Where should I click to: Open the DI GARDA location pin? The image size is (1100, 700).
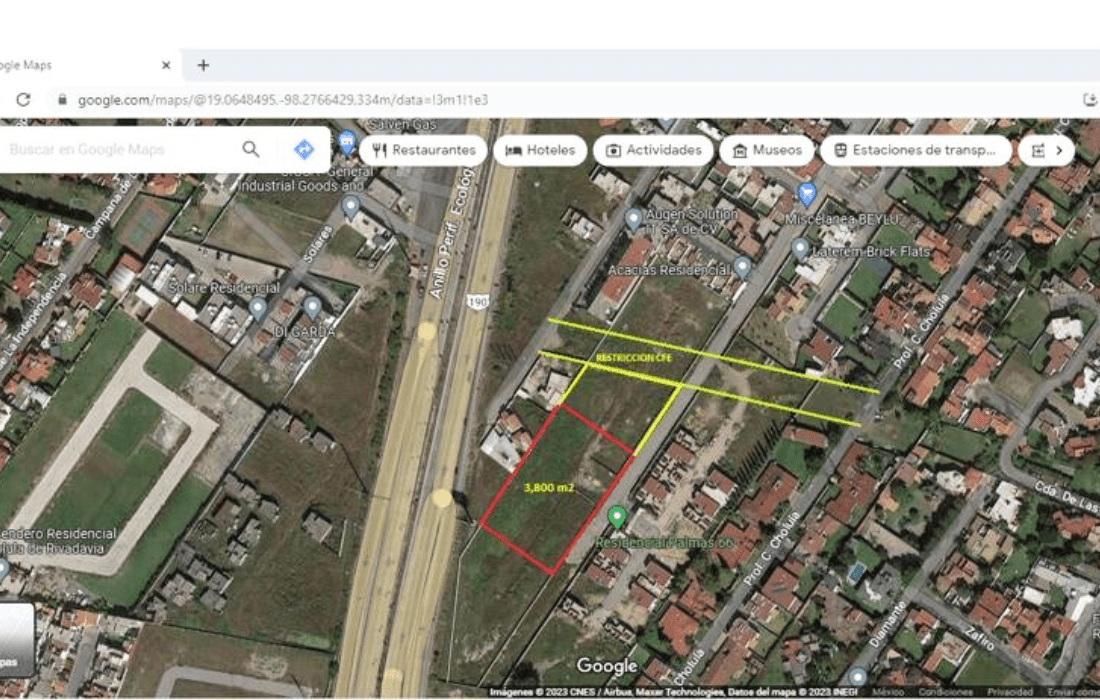[x=312, y=307]
